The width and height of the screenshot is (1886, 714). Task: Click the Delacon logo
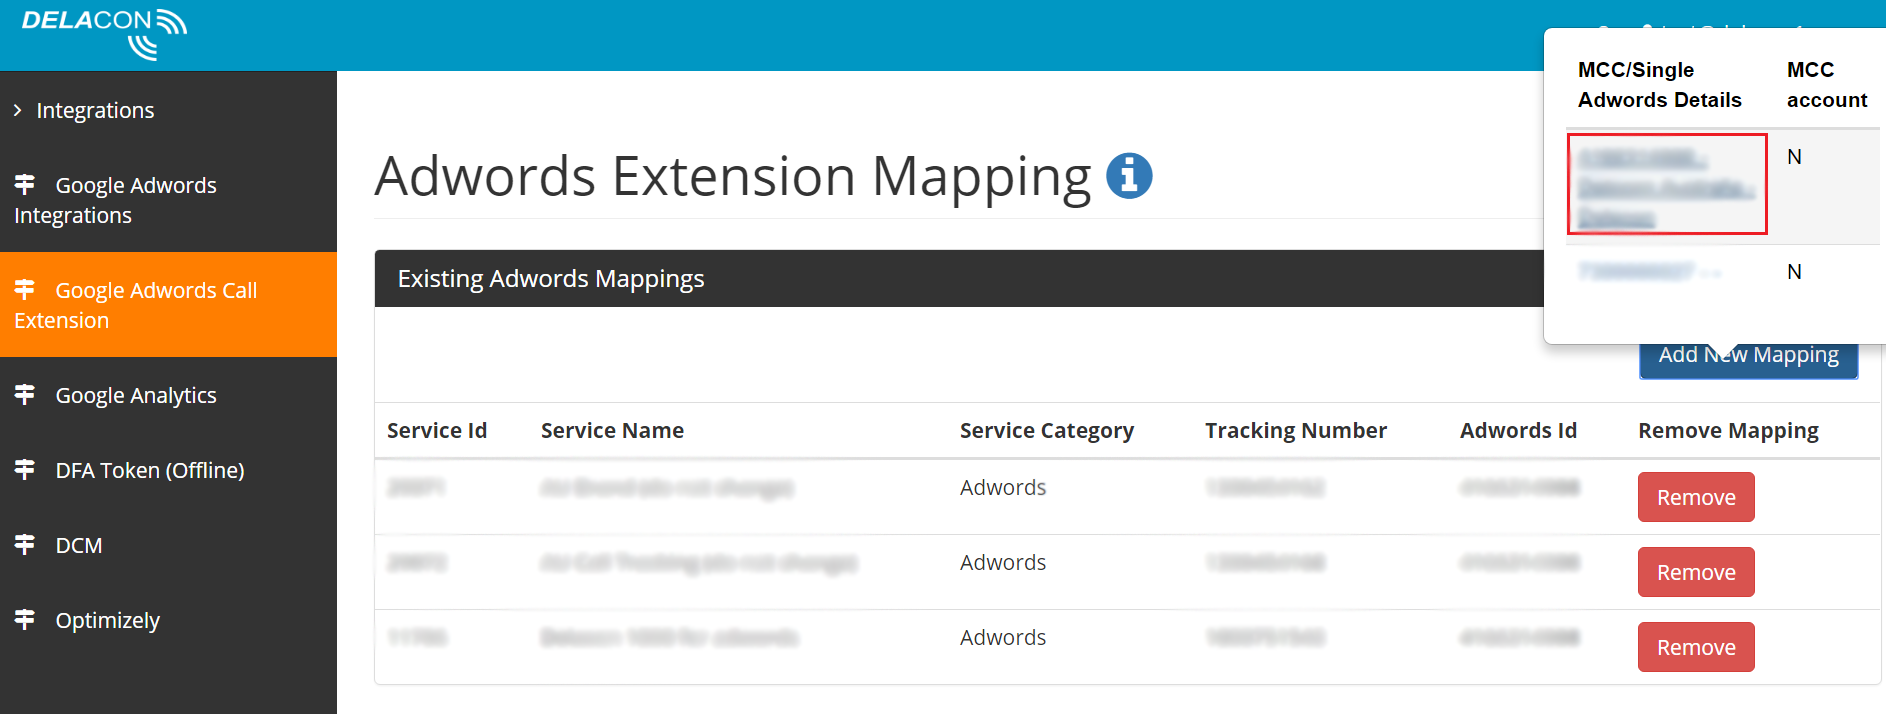pos(104,34)
